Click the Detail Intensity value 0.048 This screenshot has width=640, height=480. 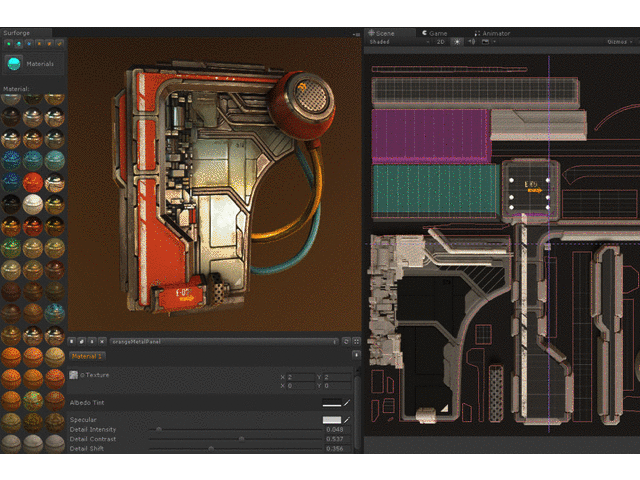pyautogui.click(x=338, y=429)
